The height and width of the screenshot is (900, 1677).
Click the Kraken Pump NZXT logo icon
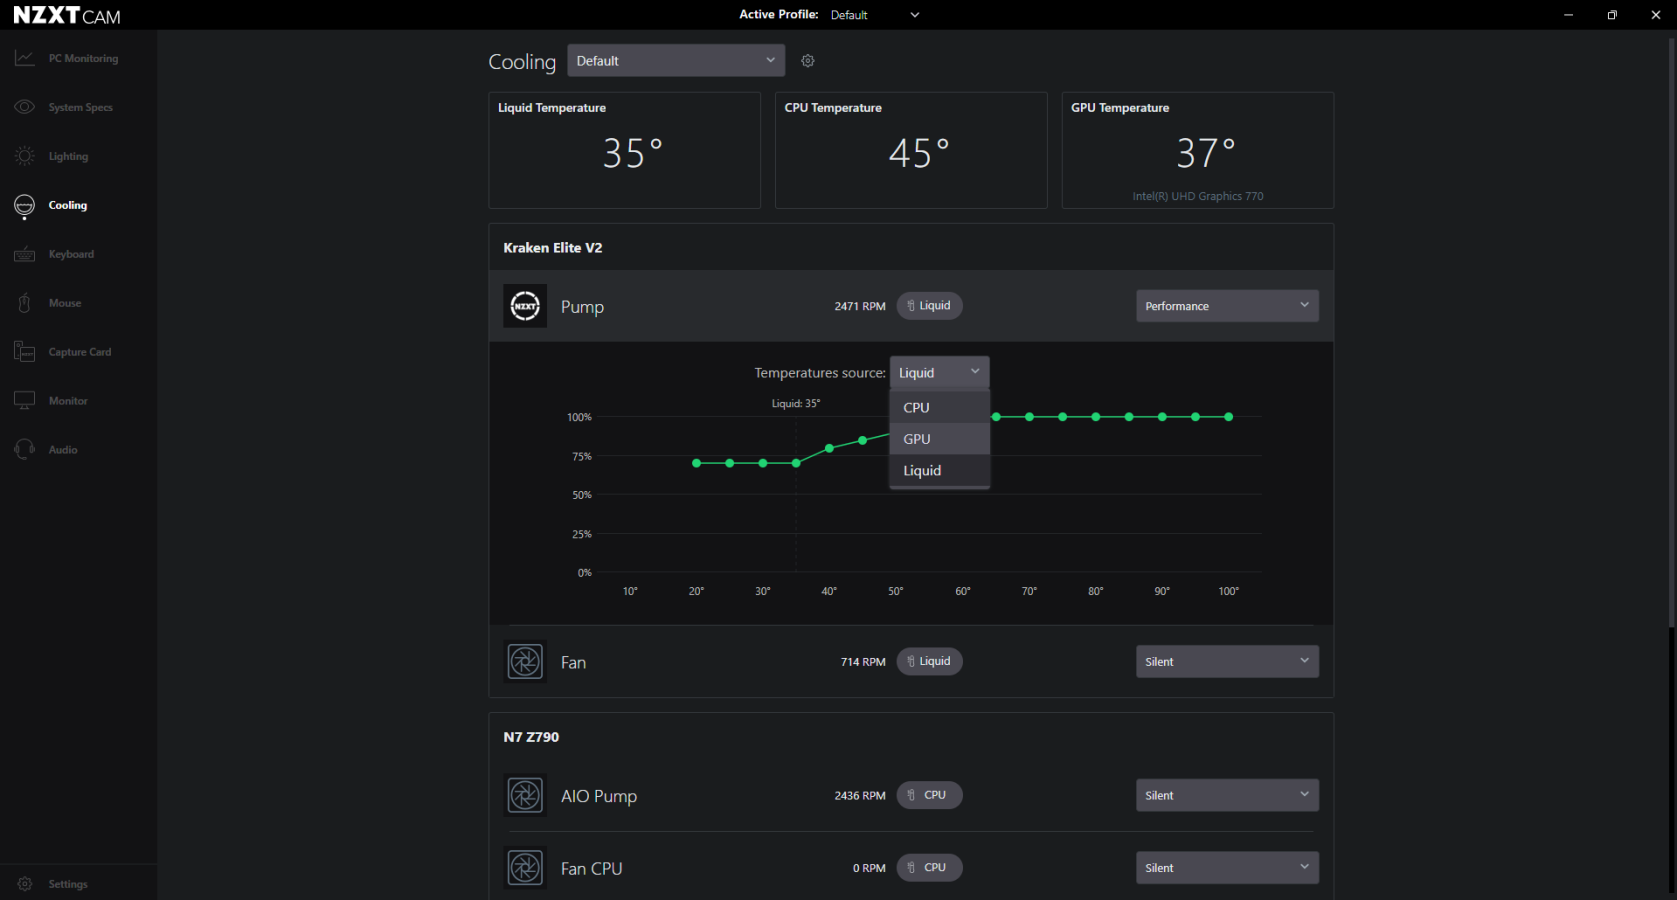click(525, 306)
